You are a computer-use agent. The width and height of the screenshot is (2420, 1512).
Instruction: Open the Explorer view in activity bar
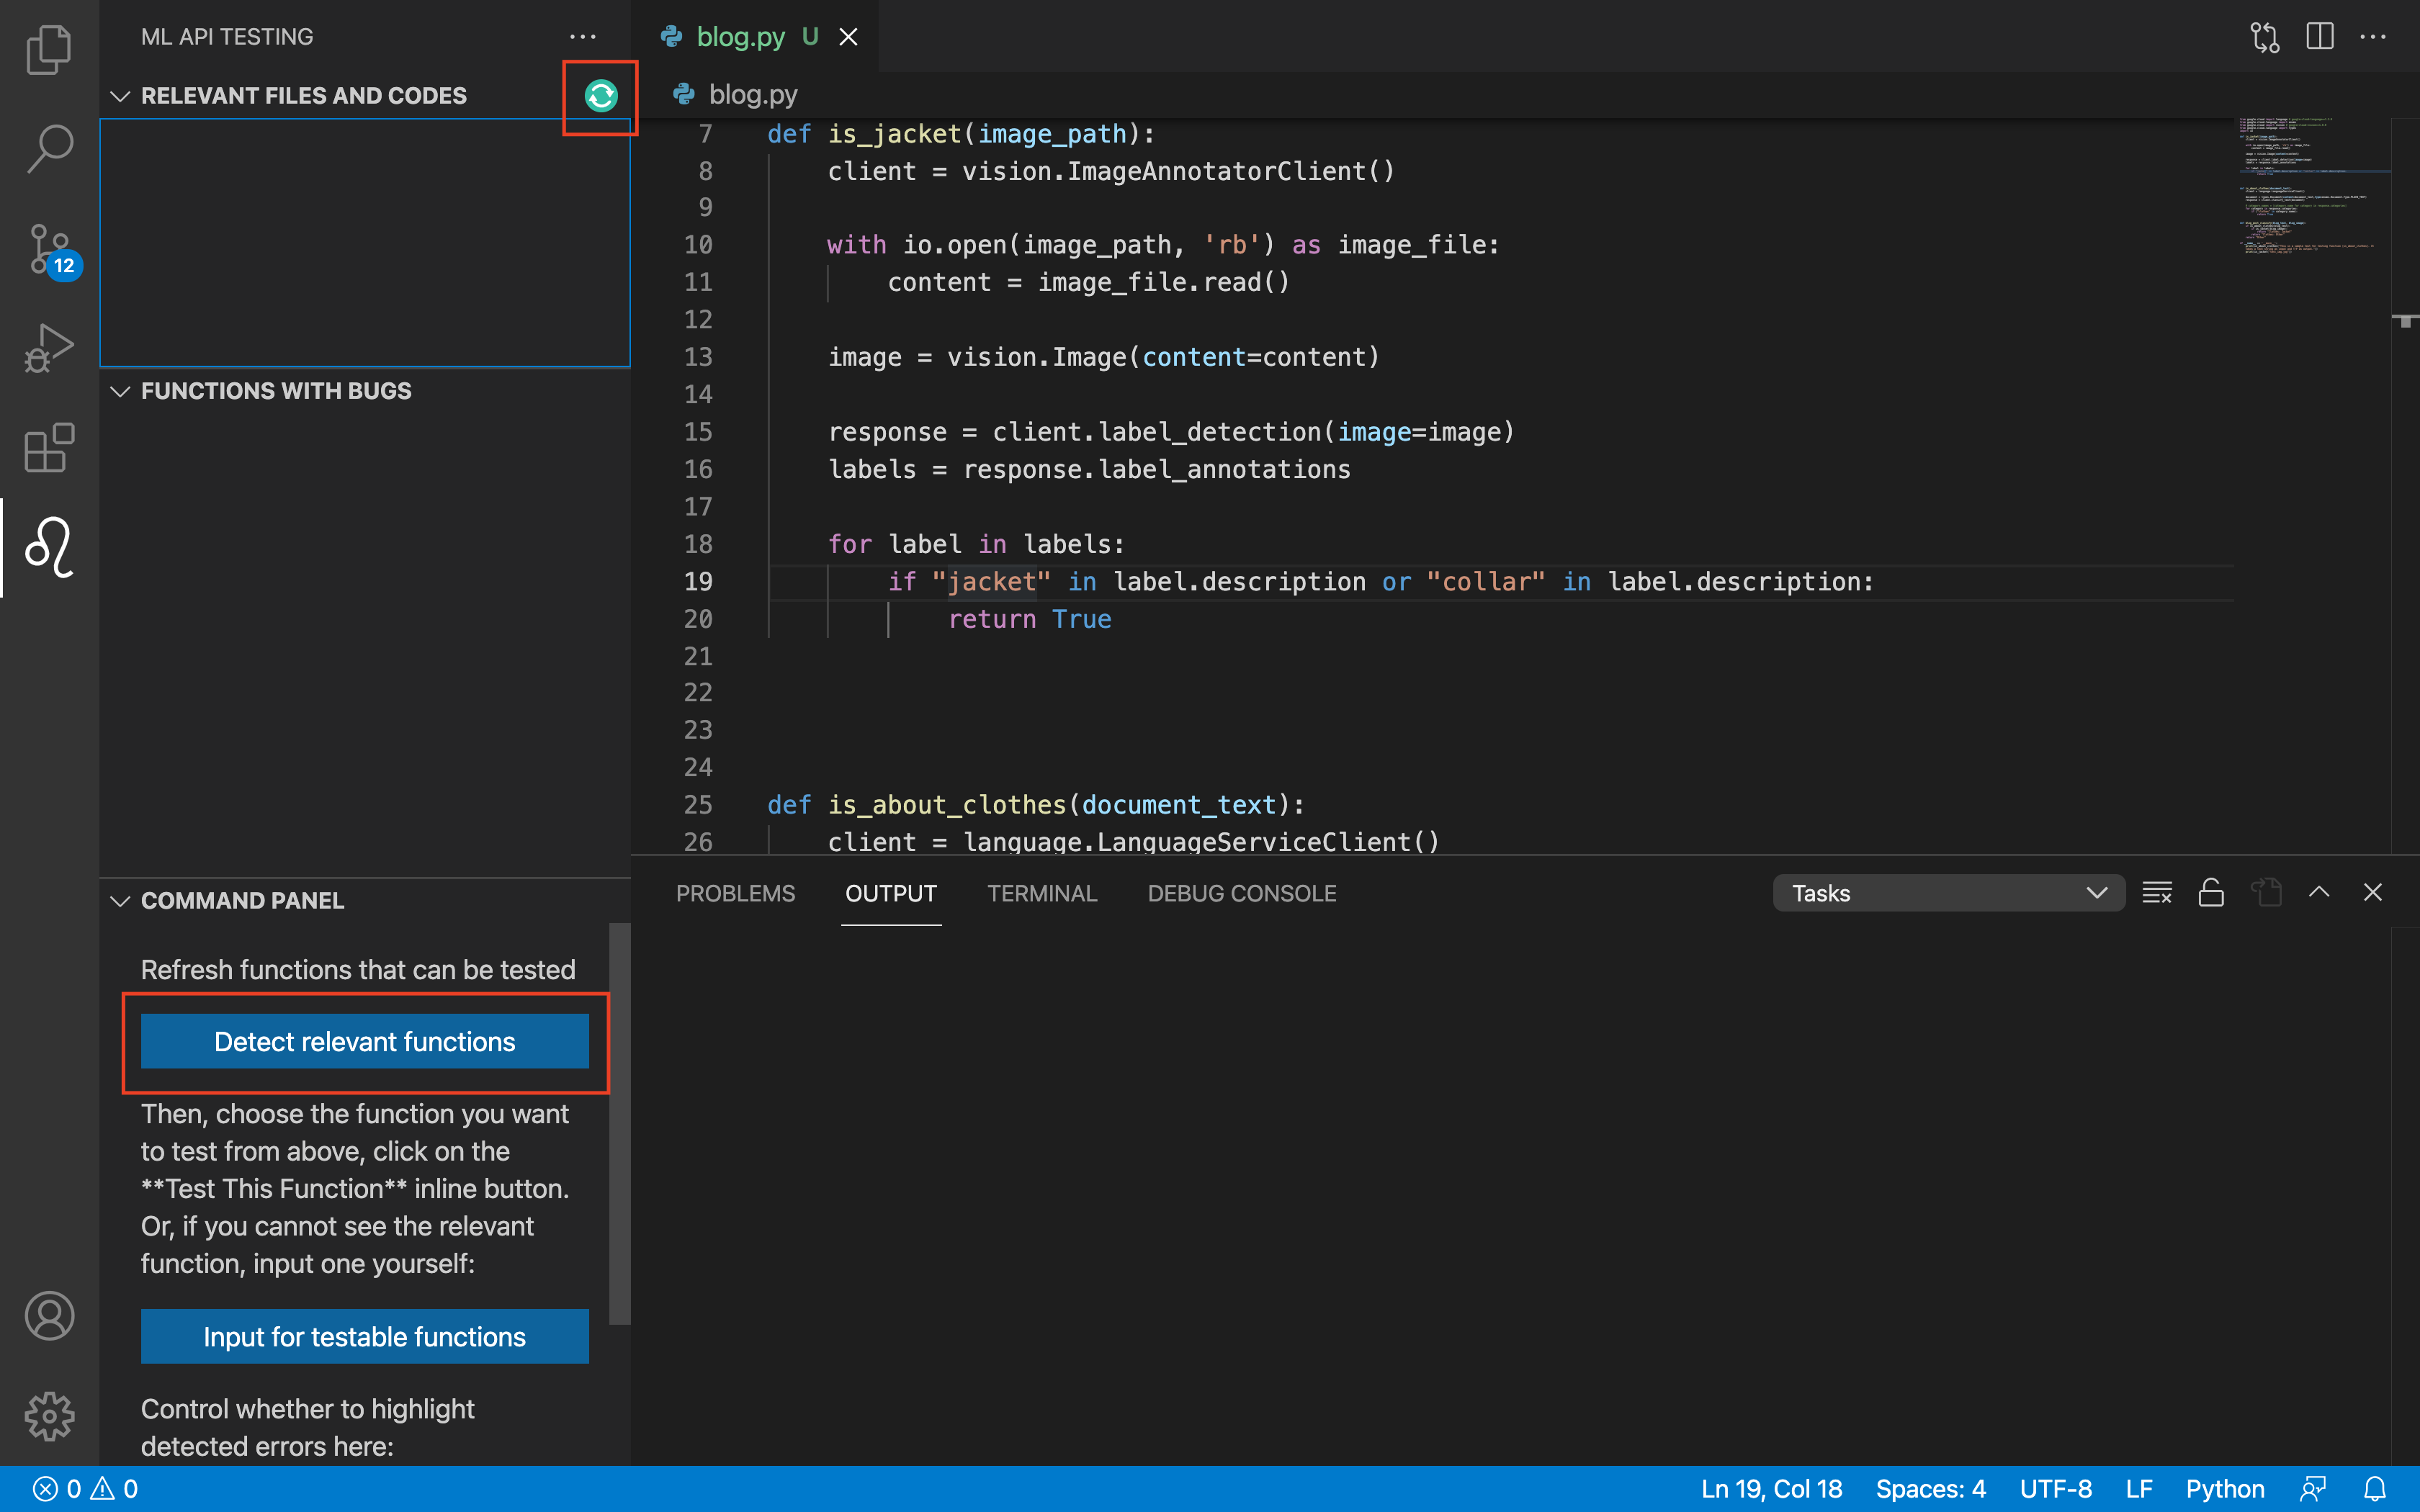point(48,48)
